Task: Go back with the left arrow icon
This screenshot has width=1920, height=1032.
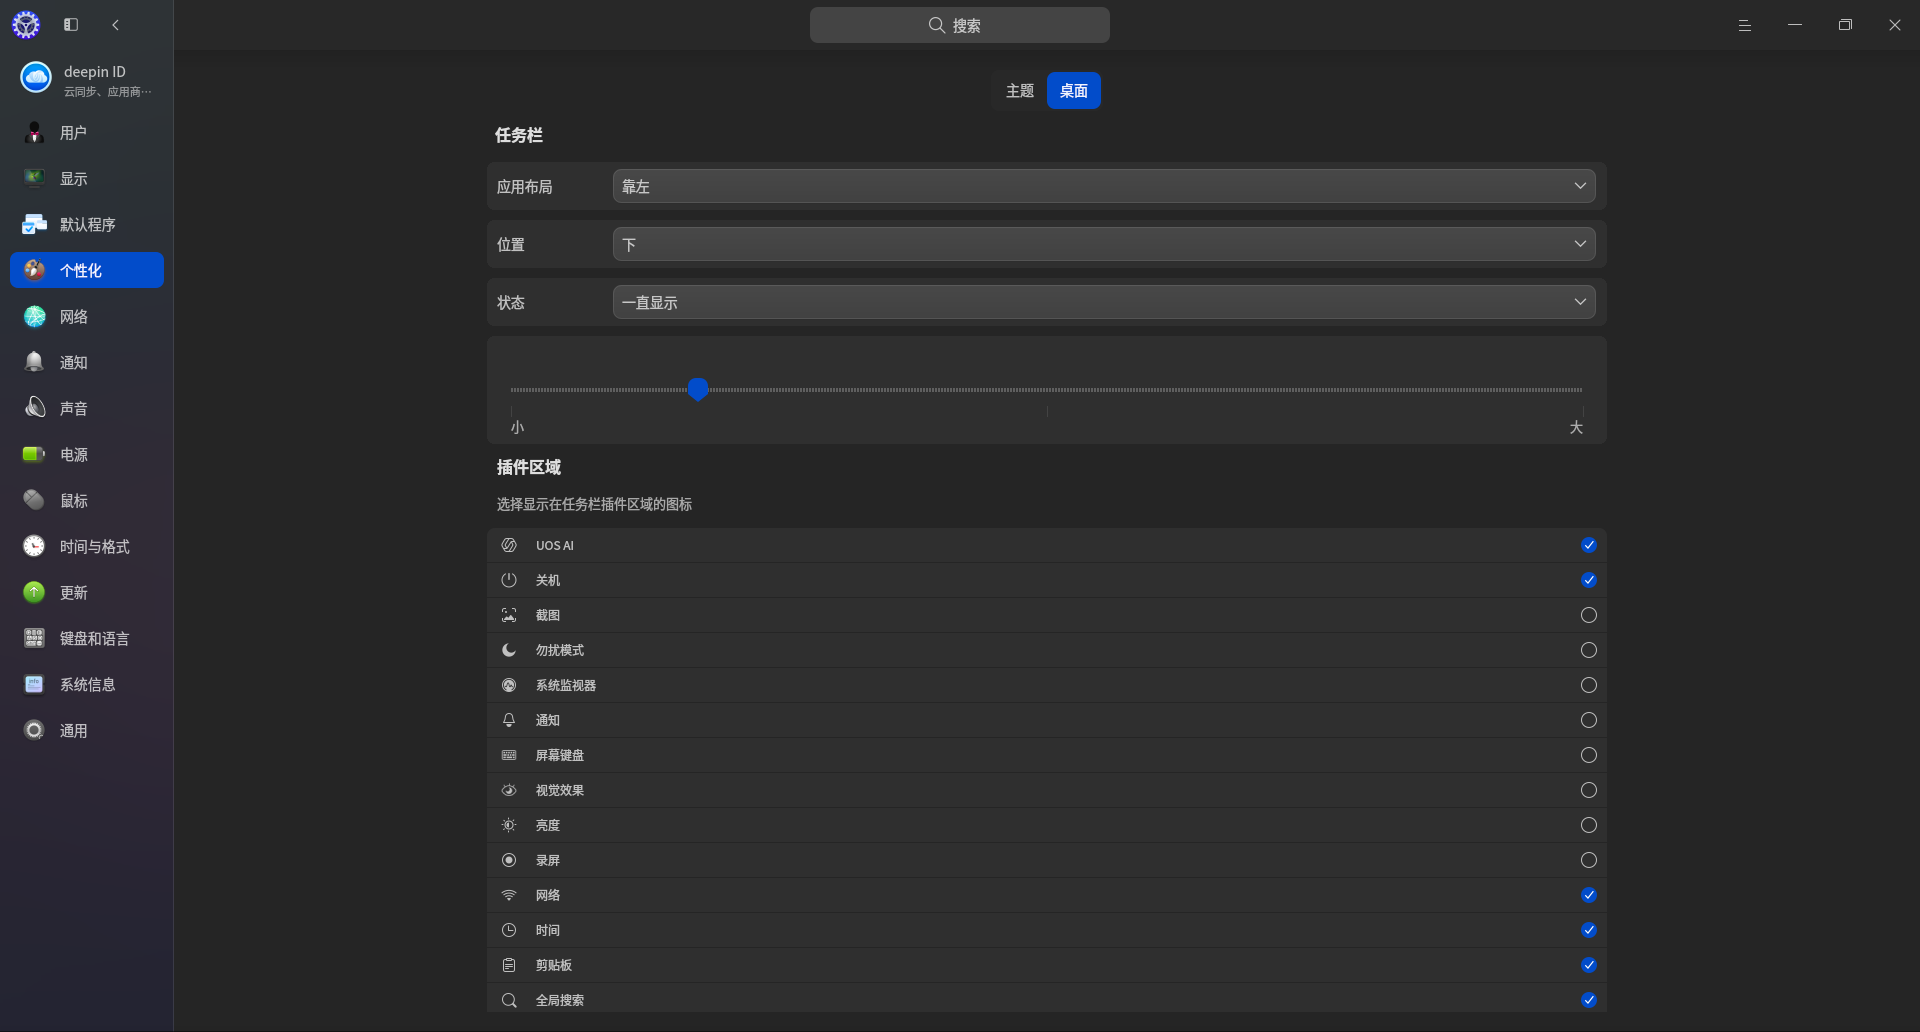Action: [116, 25]
